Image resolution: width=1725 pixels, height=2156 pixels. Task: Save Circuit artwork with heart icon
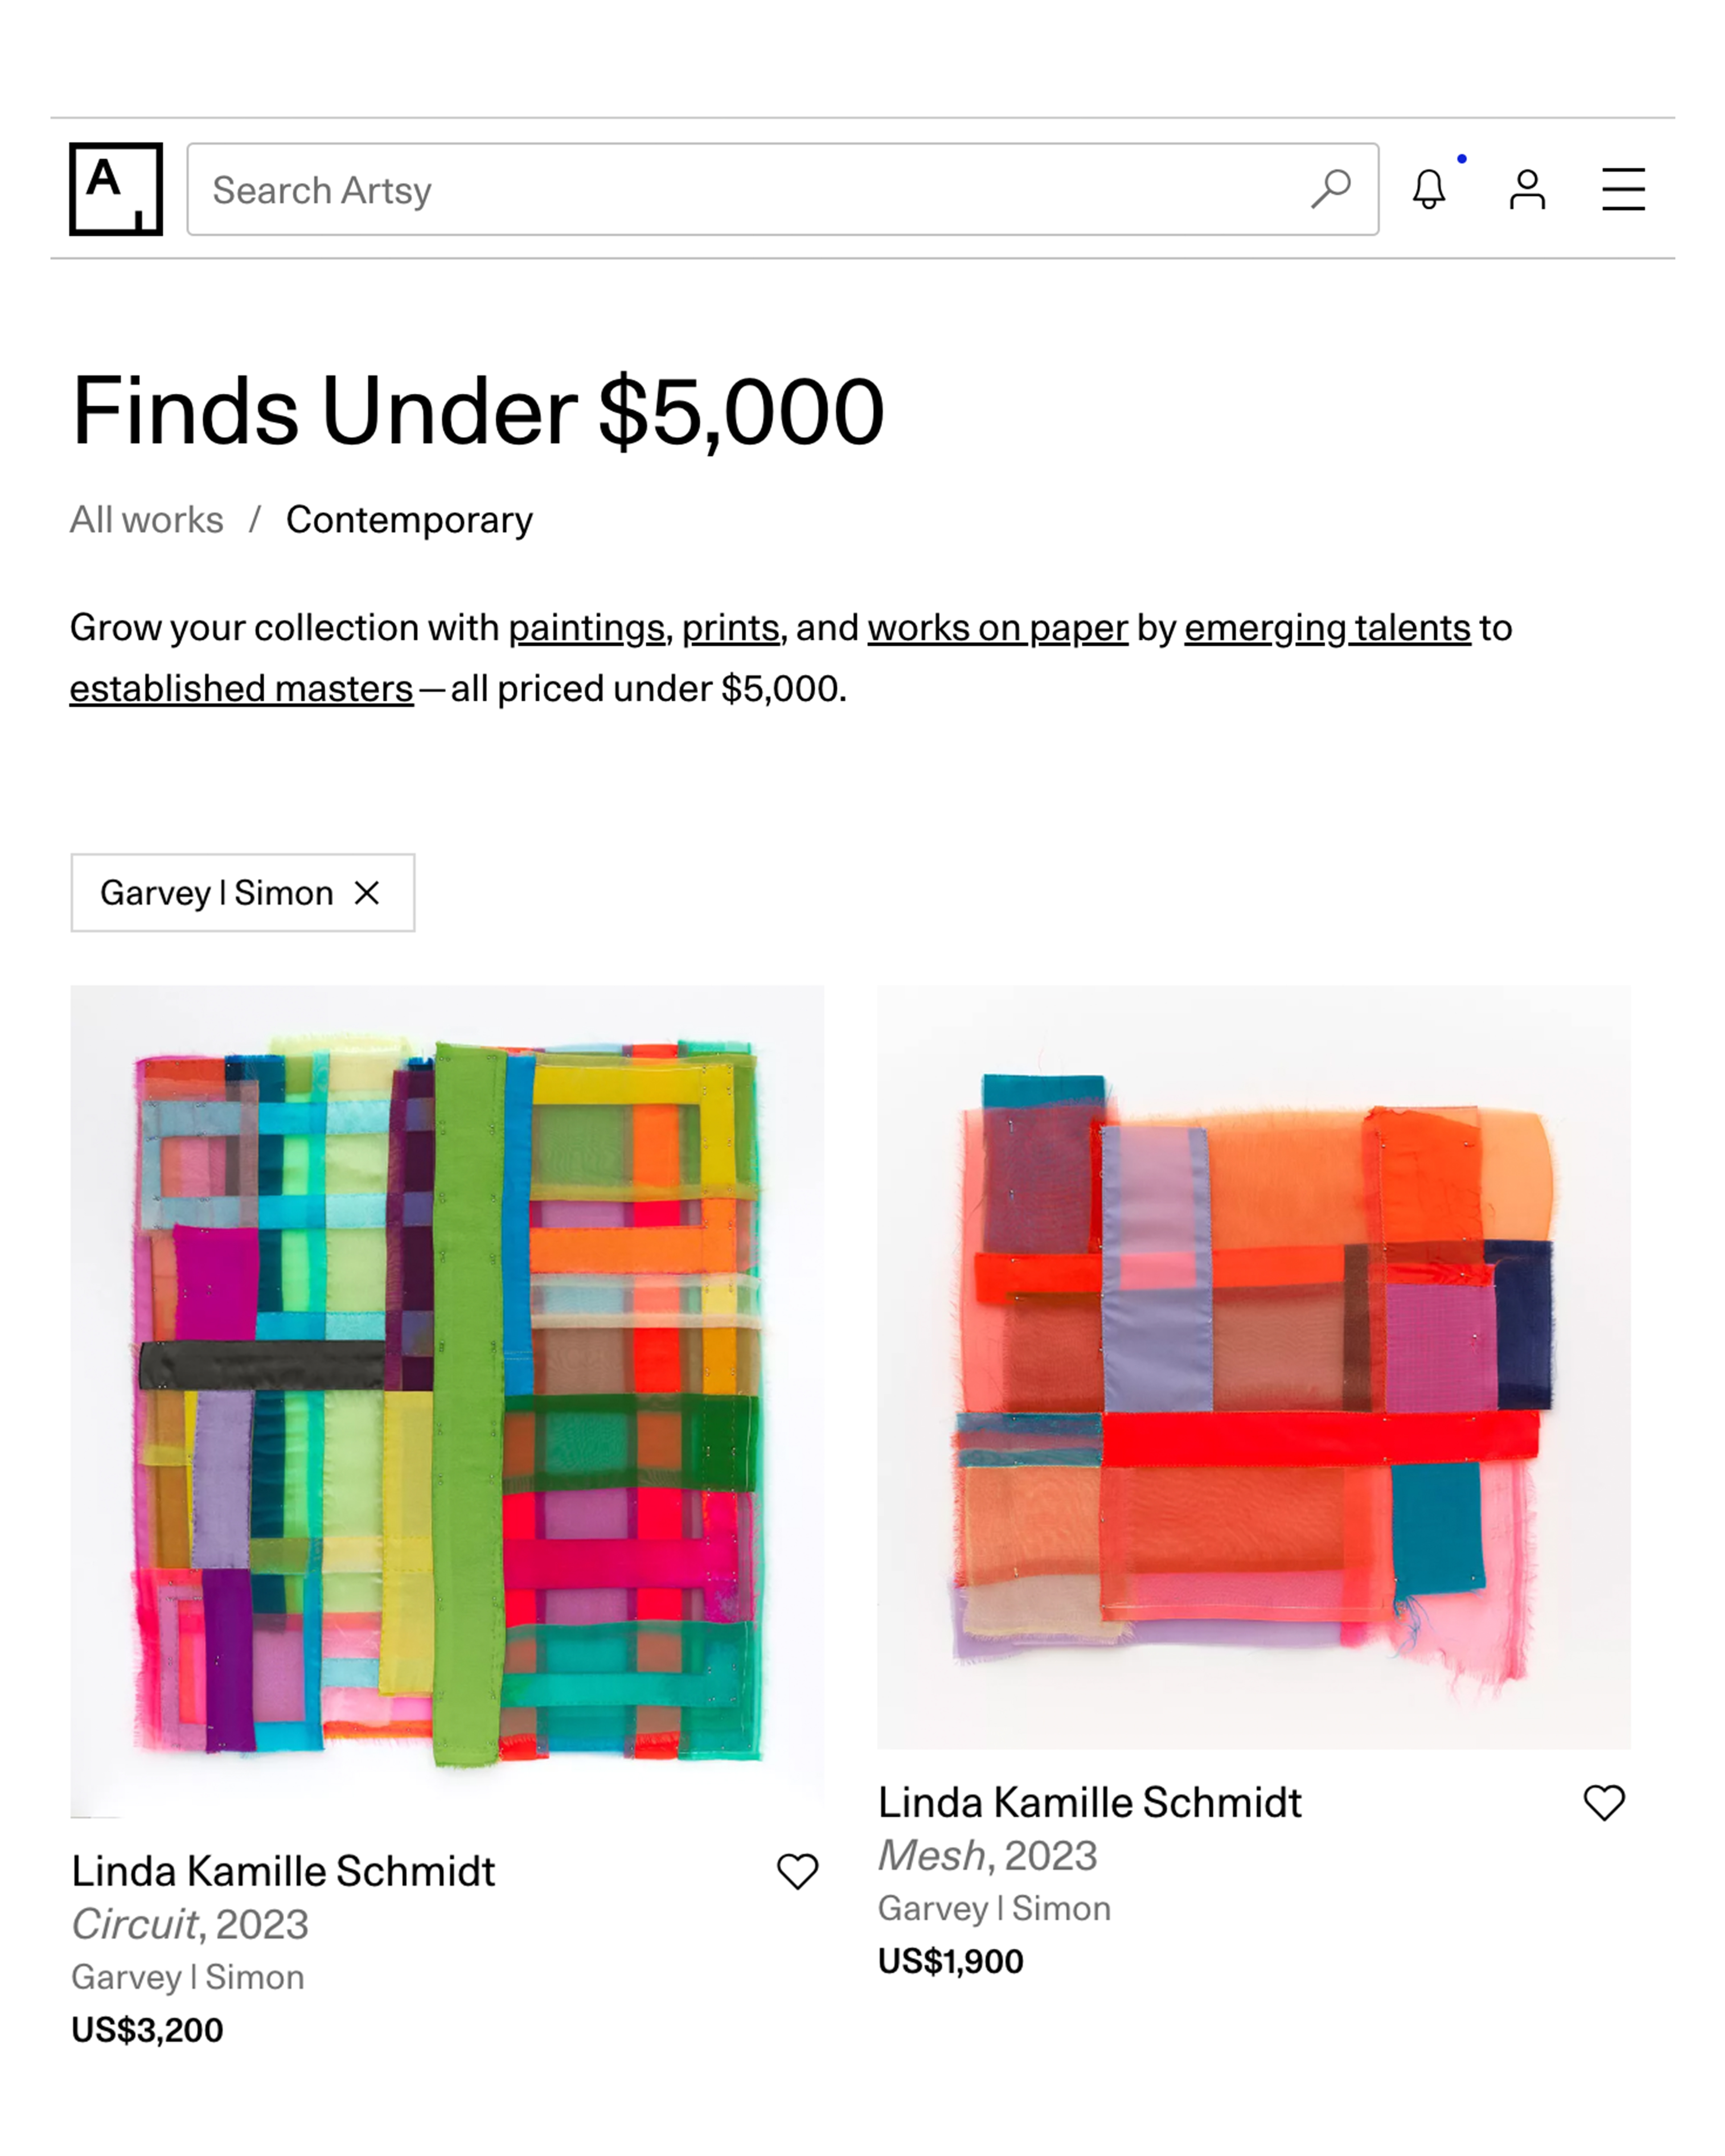tap(797, 1871)
